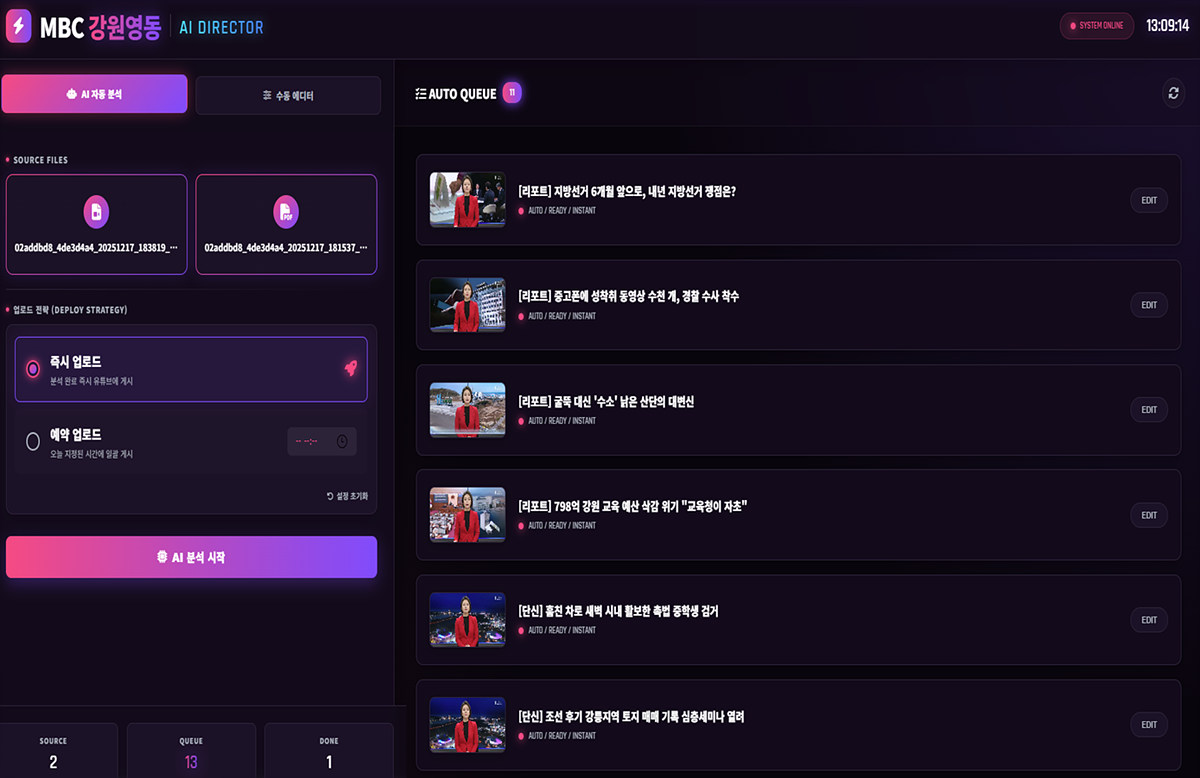Refresh the auto queue list
The width and height of the screenshot is (1200, 778).
pyautogui.click(x=1174, y=93)
